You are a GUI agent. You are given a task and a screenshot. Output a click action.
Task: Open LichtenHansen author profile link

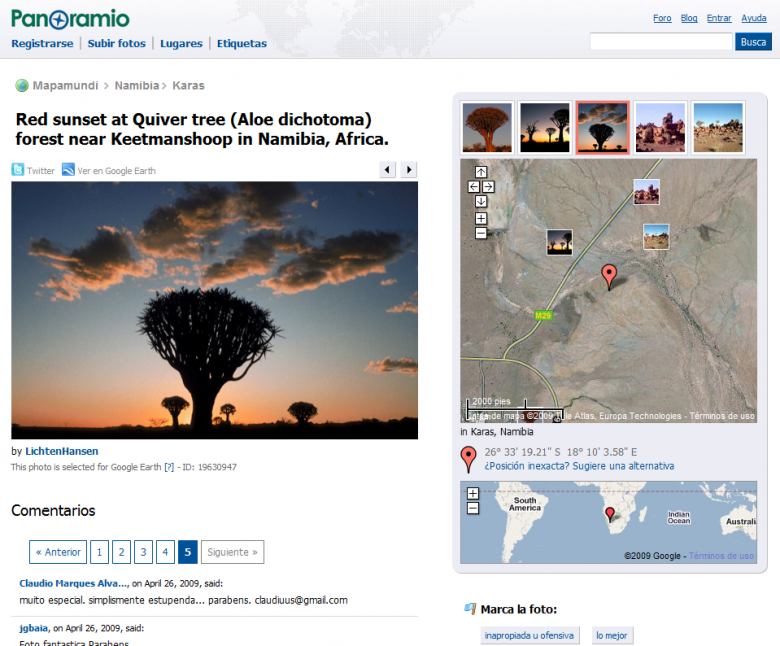(x=62, y=451)
